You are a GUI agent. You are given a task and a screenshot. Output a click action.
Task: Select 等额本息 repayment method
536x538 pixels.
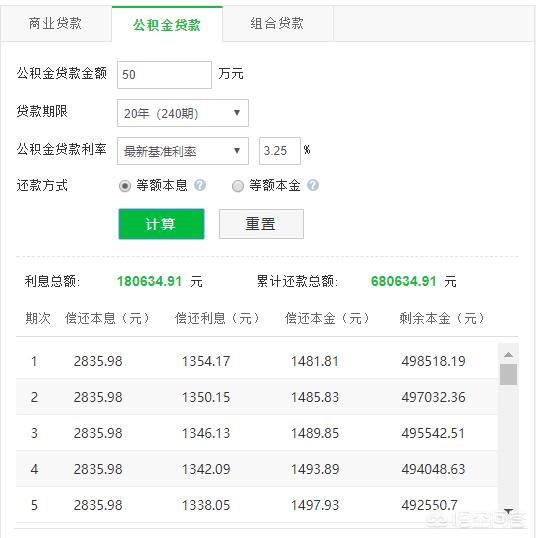coord(125,186)
